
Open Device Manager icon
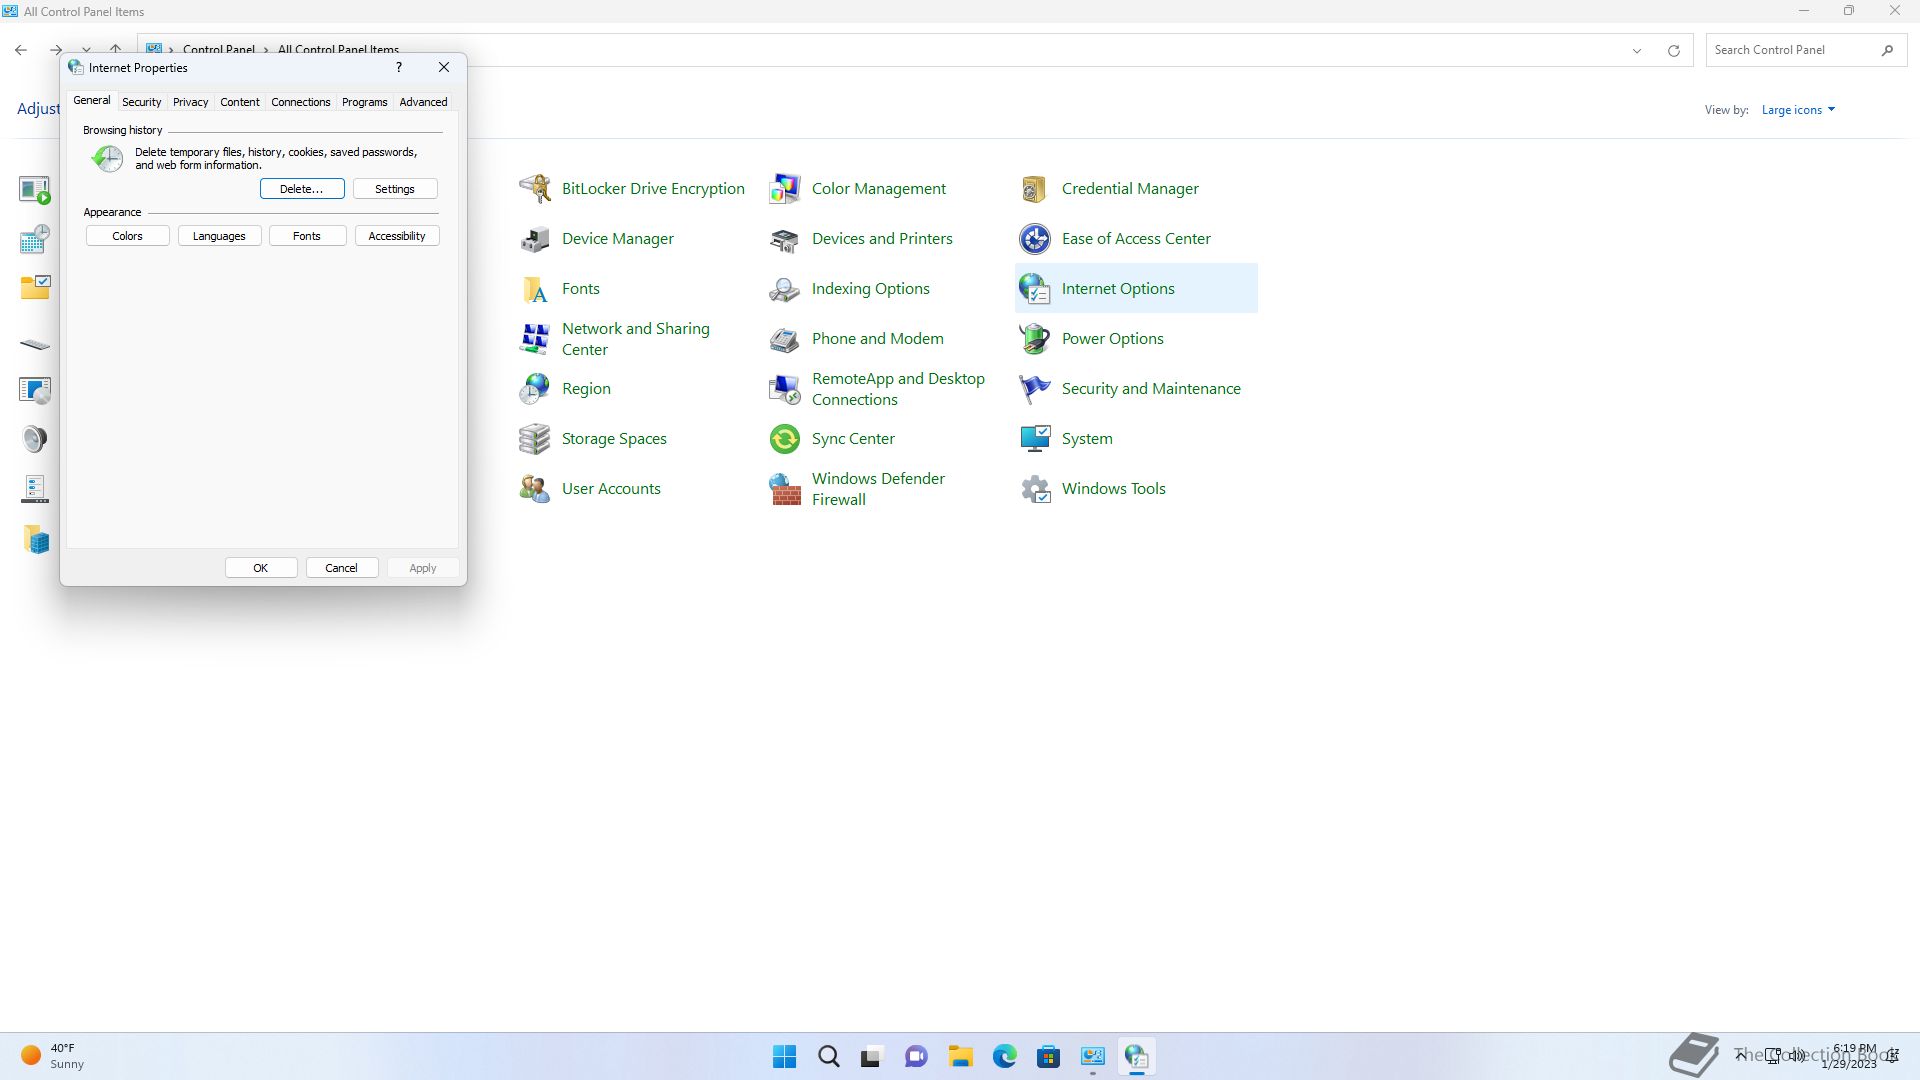[535, 238]
